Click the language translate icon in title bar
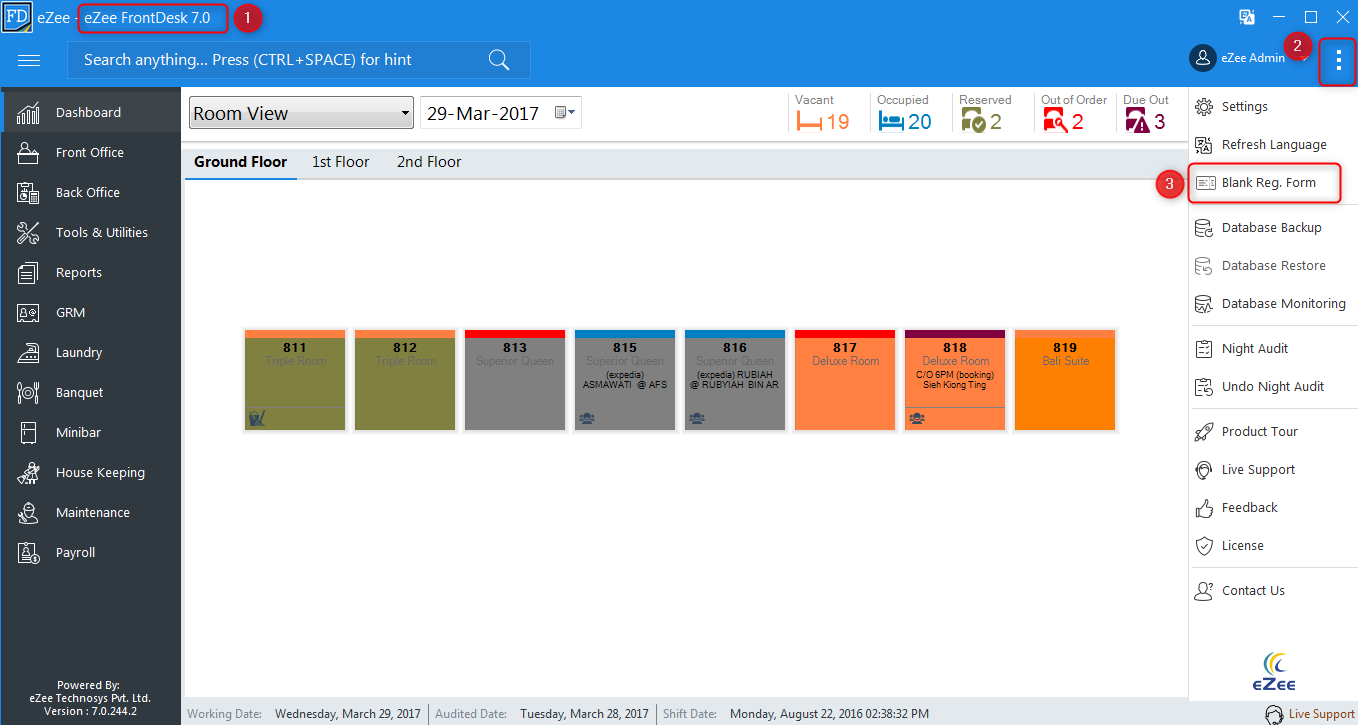1358x725 pixels. [1247, 16]
